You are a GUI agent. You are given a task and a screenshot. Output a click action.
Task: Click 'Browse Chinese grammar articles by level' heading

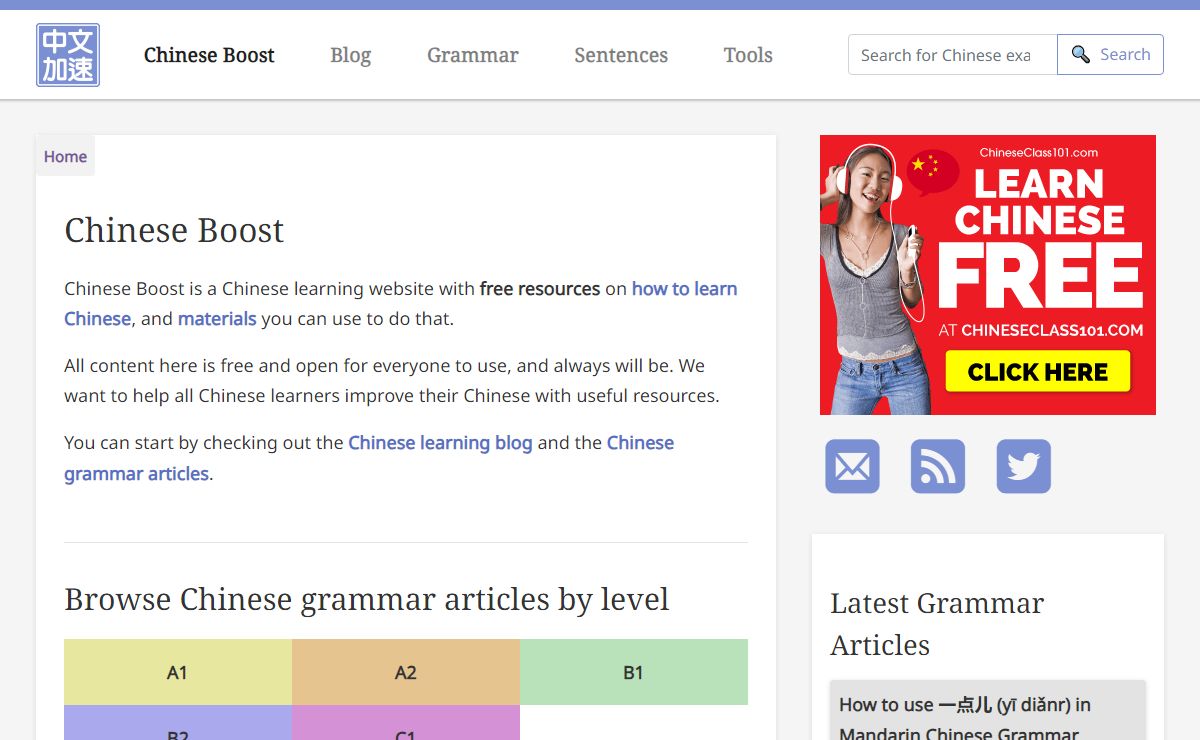pyautogui.click(x=367, y=599)
